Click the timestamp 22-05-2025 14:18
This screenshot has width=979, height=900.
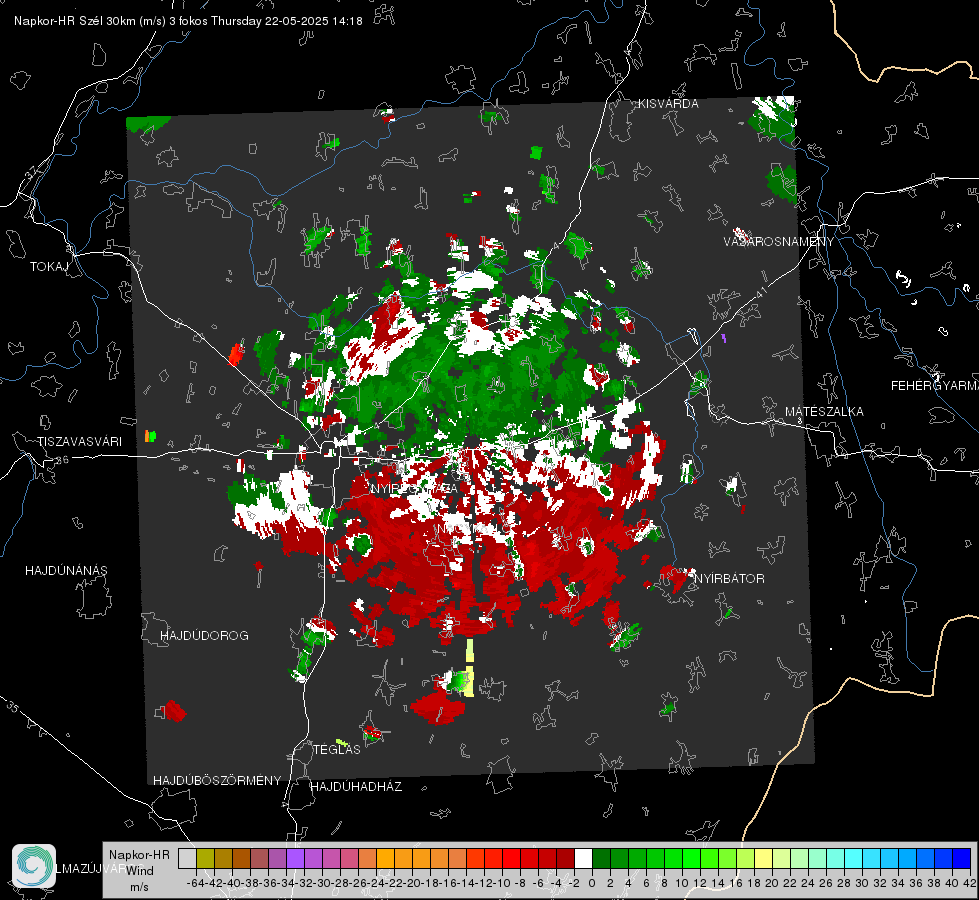[313, 21]
